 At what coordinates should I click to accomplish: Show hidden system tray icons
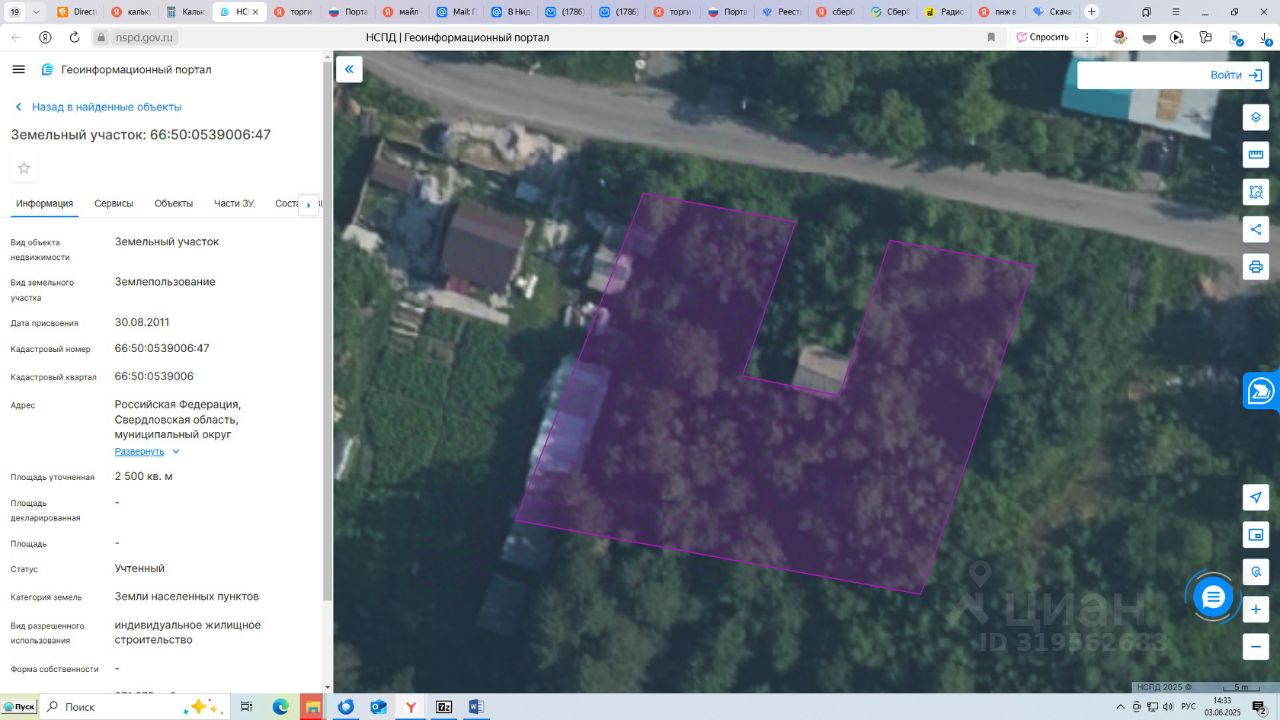pyautogui.click(x=1121, y=707)
